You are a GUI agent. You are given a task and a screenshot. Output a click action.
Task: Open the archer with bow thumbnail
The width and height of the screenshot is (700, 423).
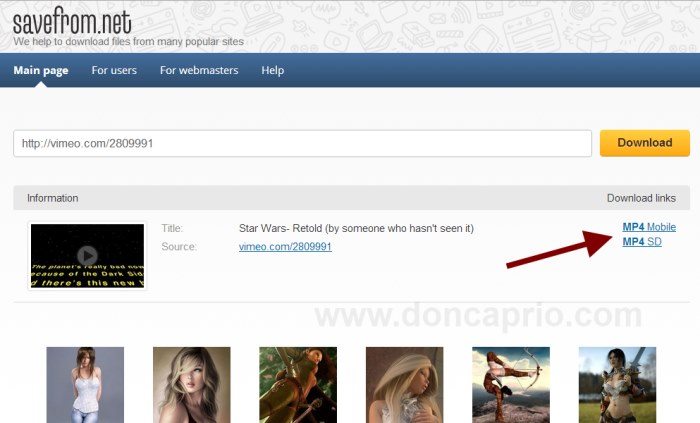[511, 385]
